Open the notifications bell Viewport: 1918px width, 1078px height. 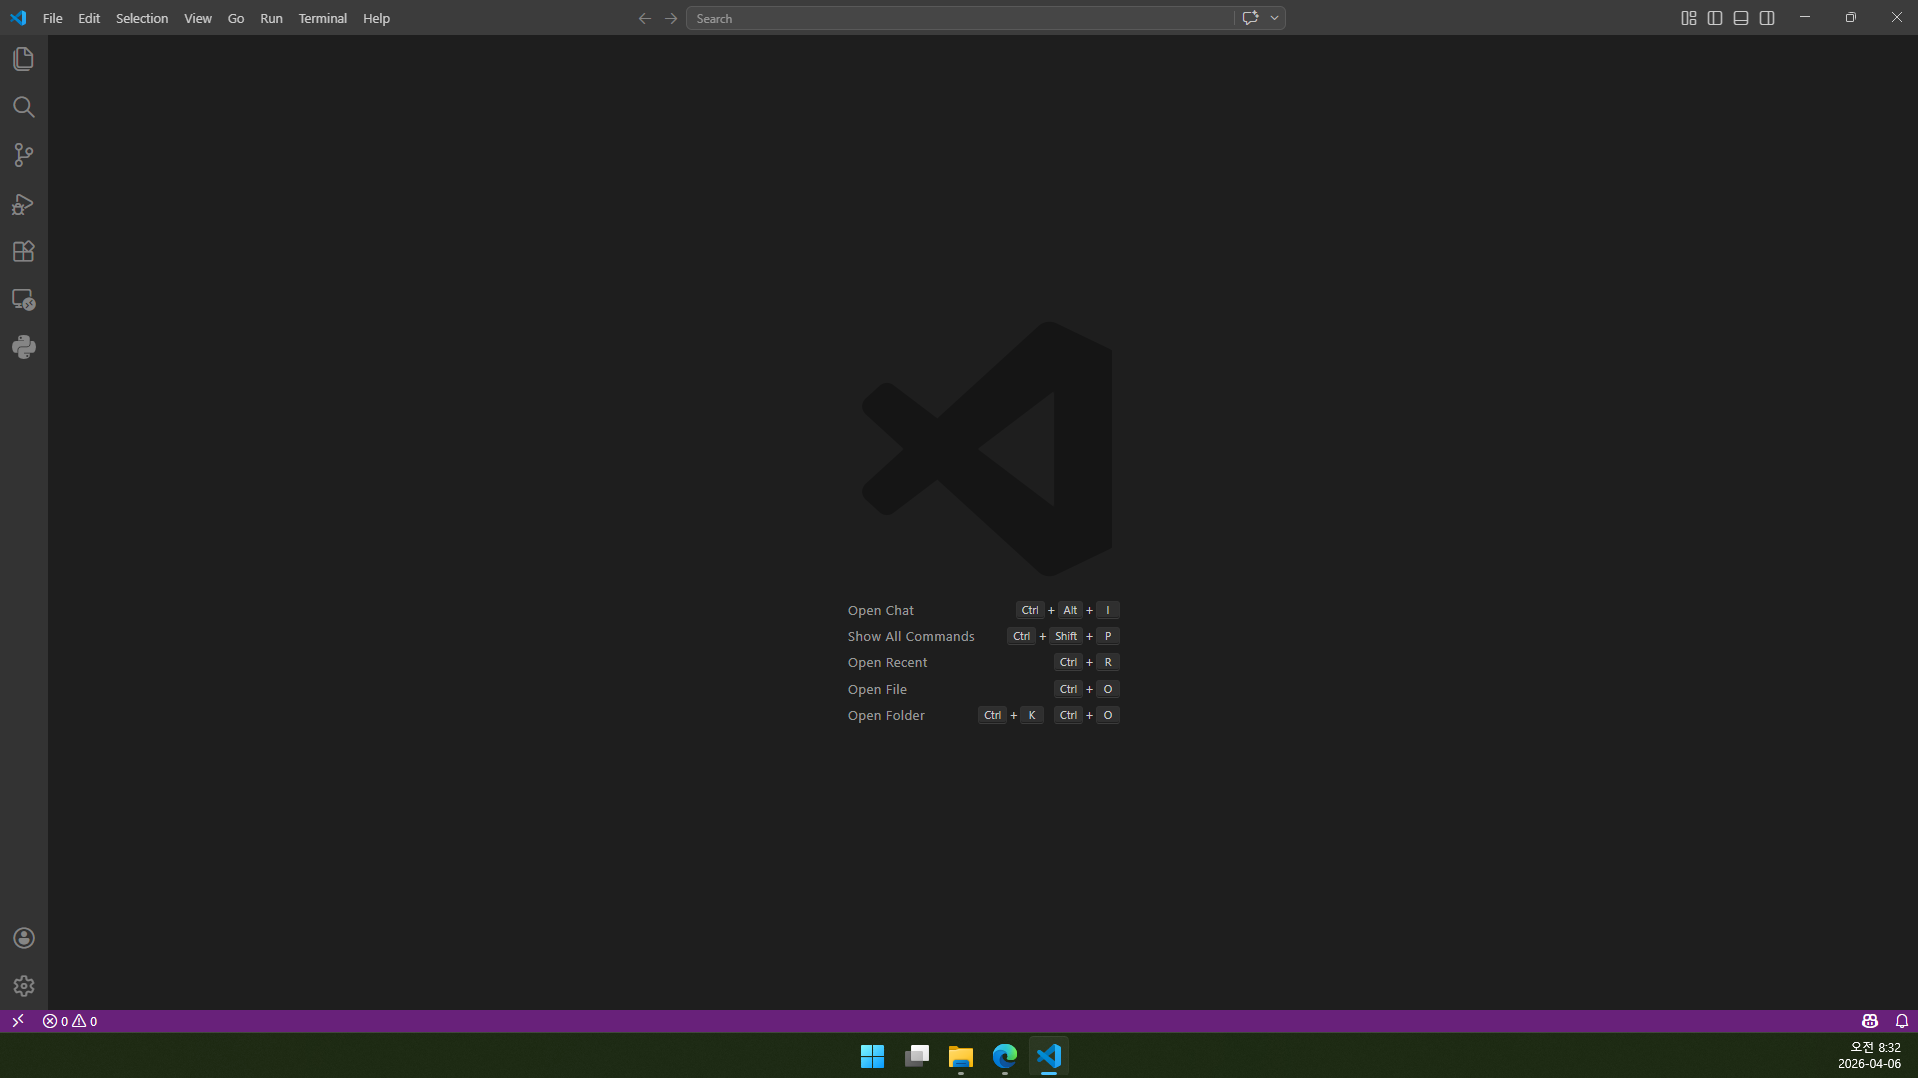point(1901,1021)
